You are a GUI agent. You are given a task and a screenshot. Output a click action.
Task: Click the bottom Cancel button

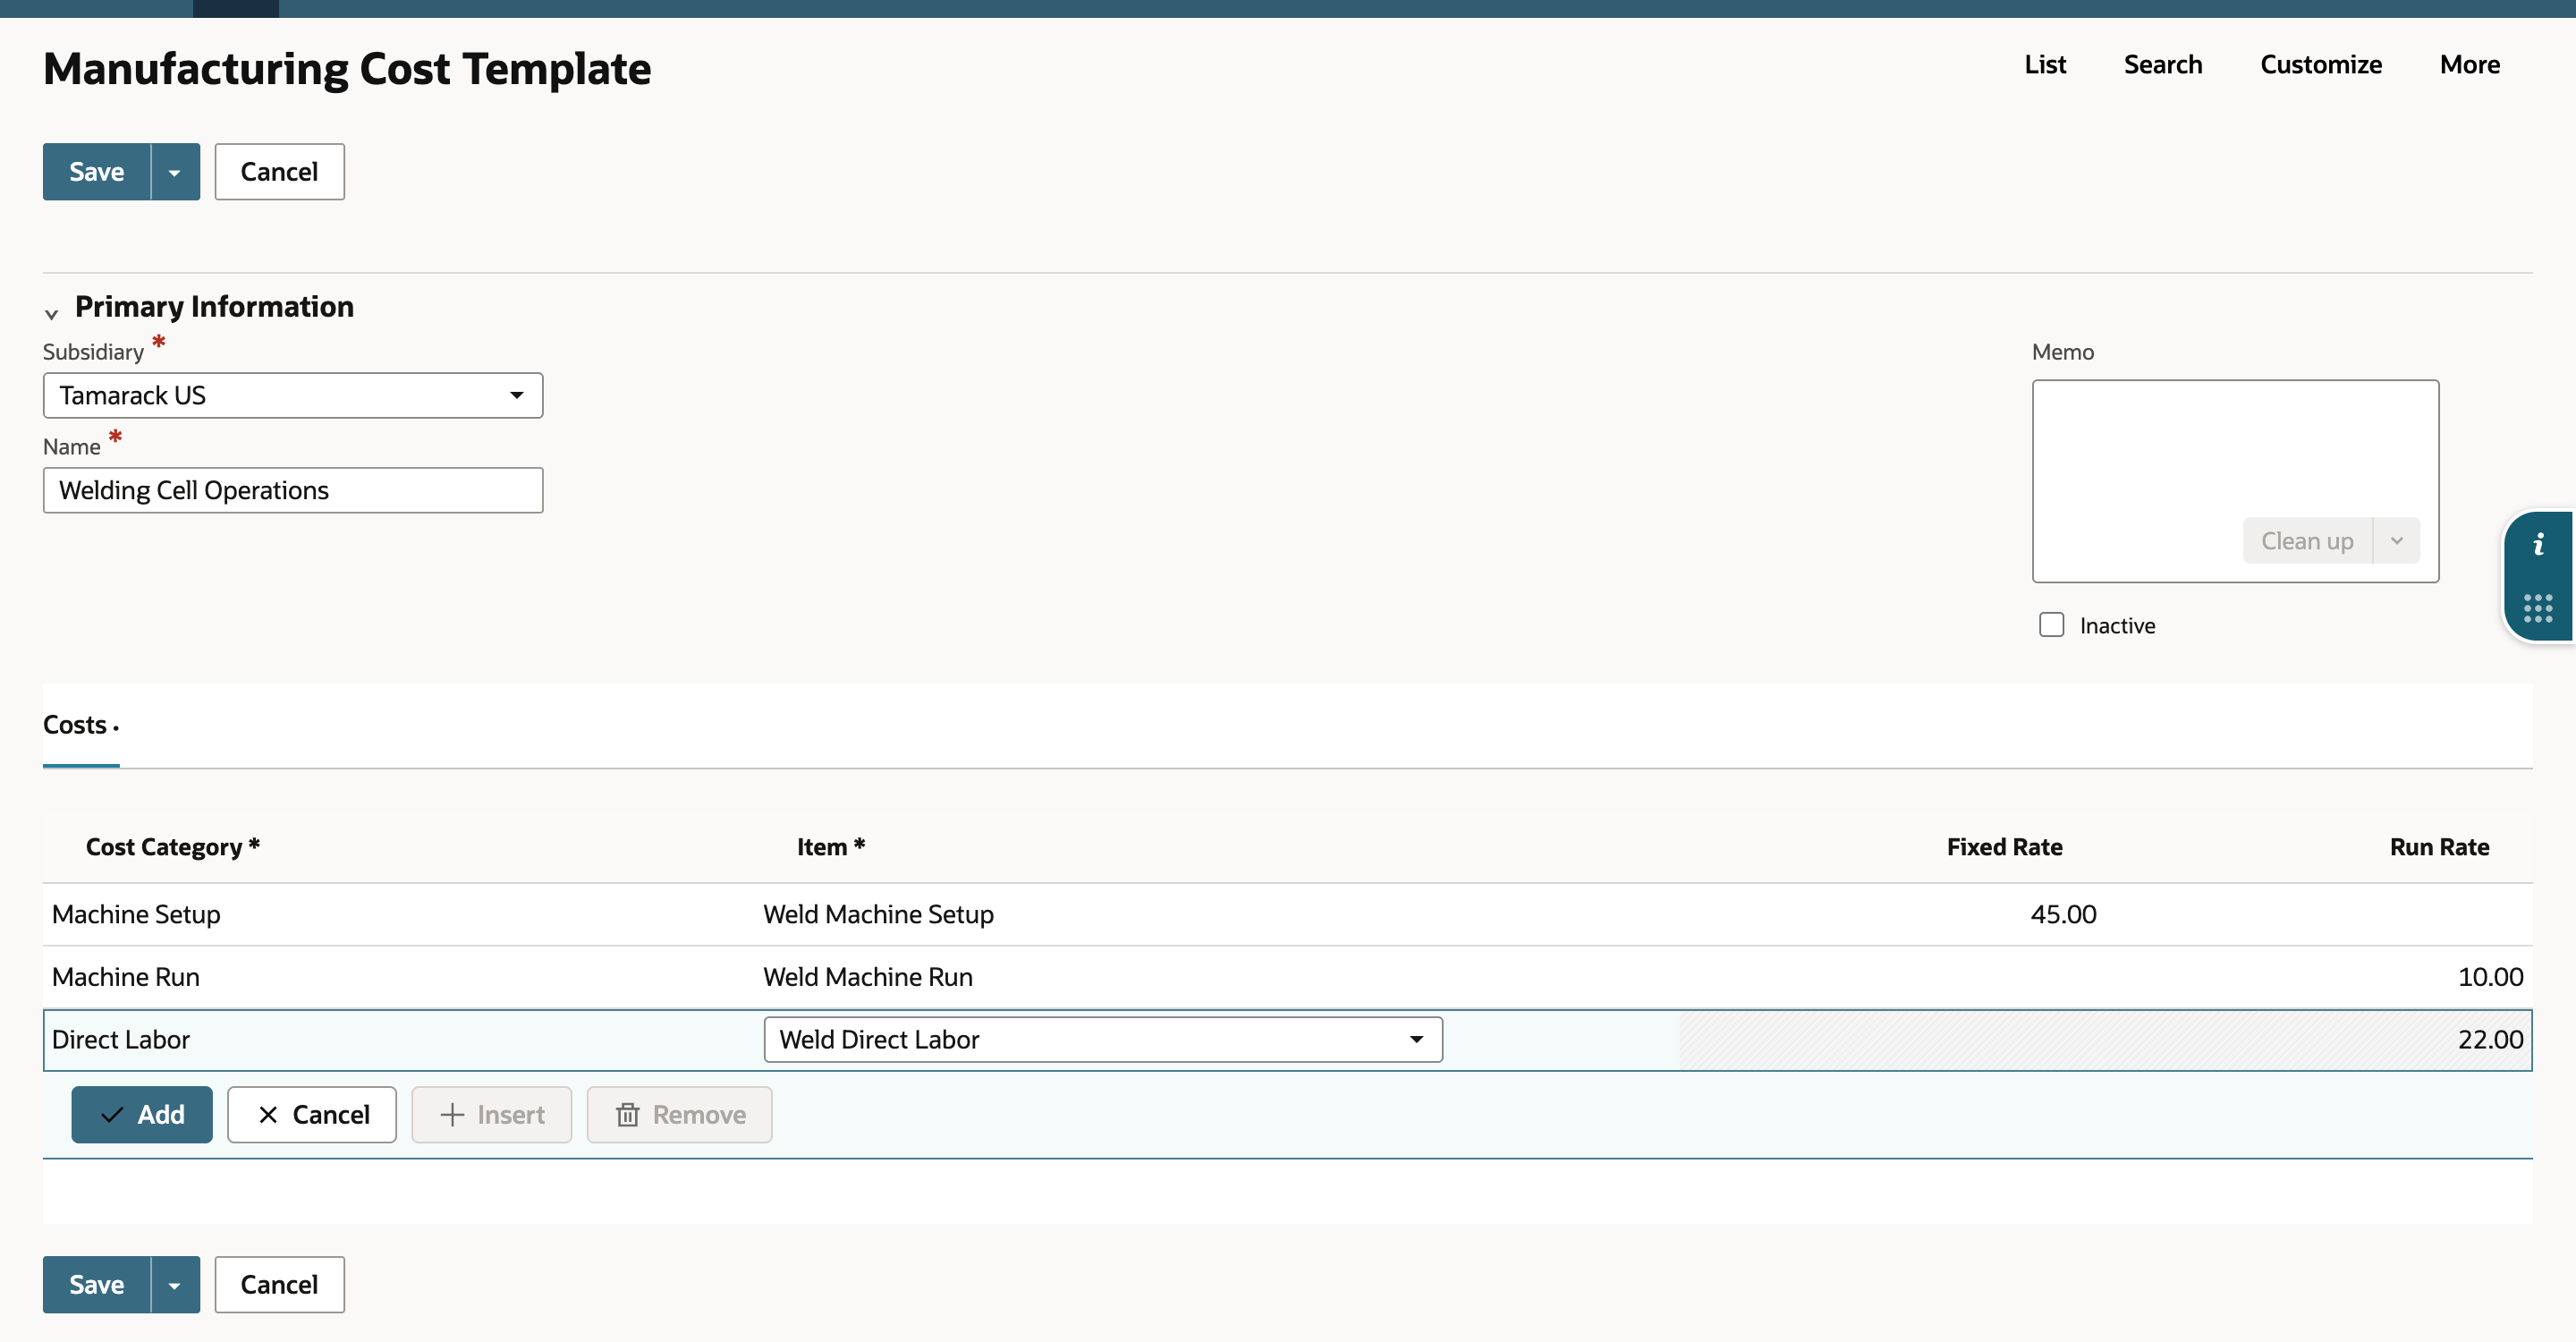tap(279, 1285)
